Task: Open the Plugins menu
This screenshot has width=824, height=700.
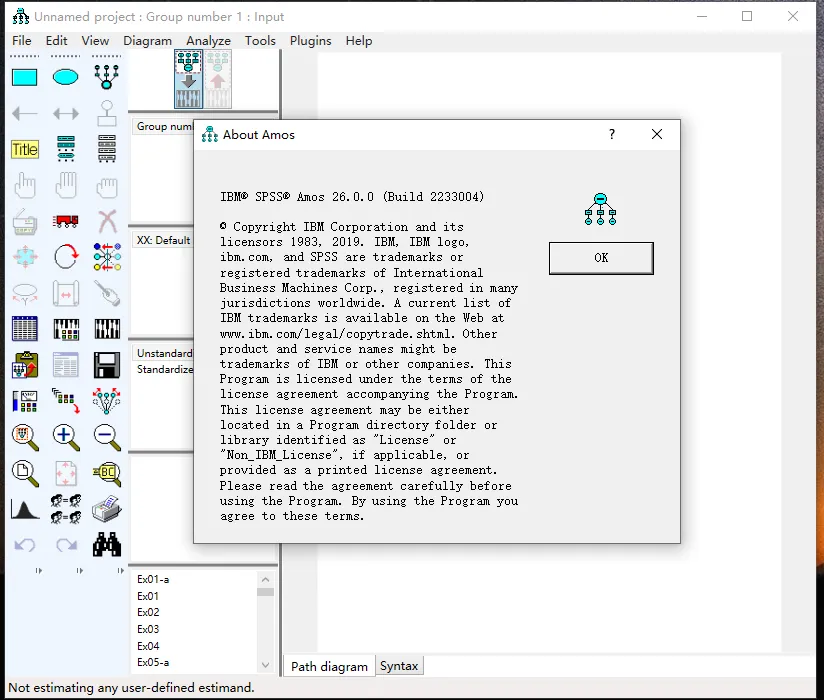Action: tap(311, 40)
